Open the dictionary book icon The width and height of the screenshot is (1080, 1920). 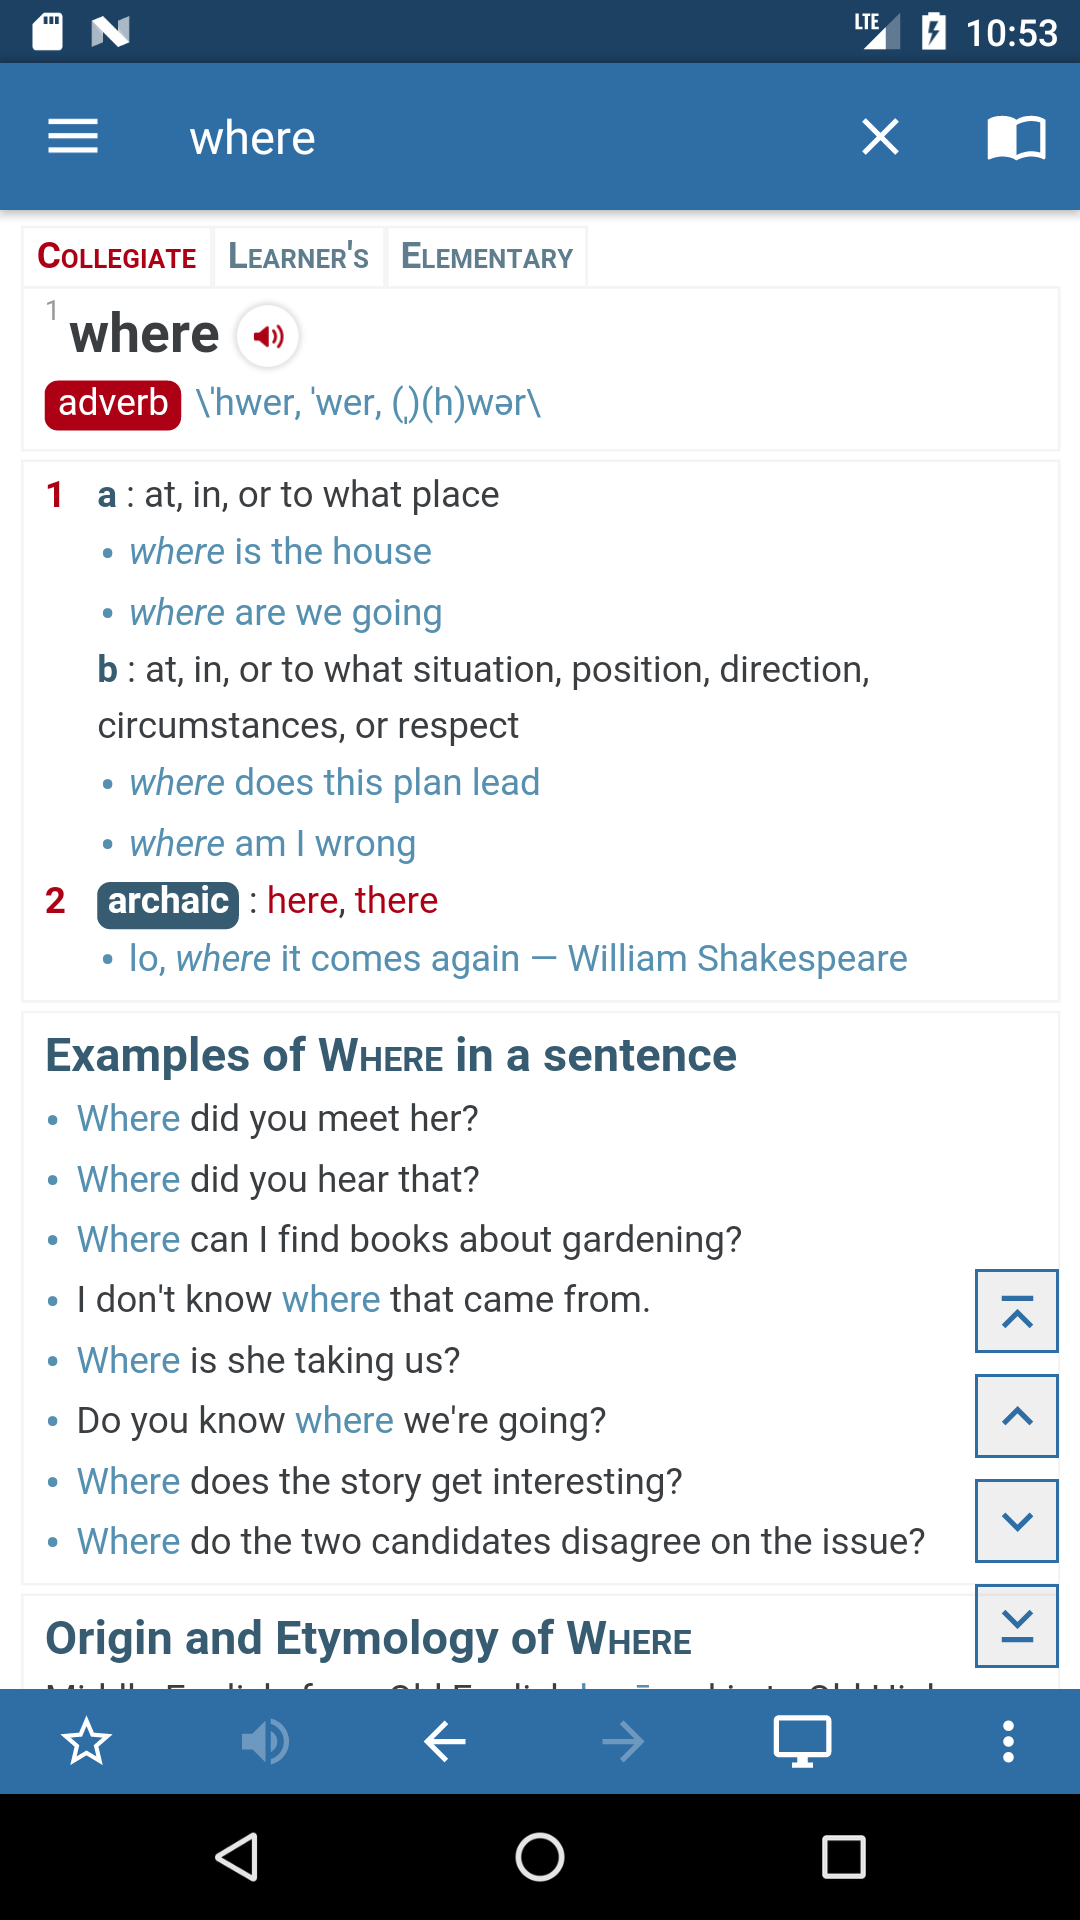click(x=1016, y=137)
